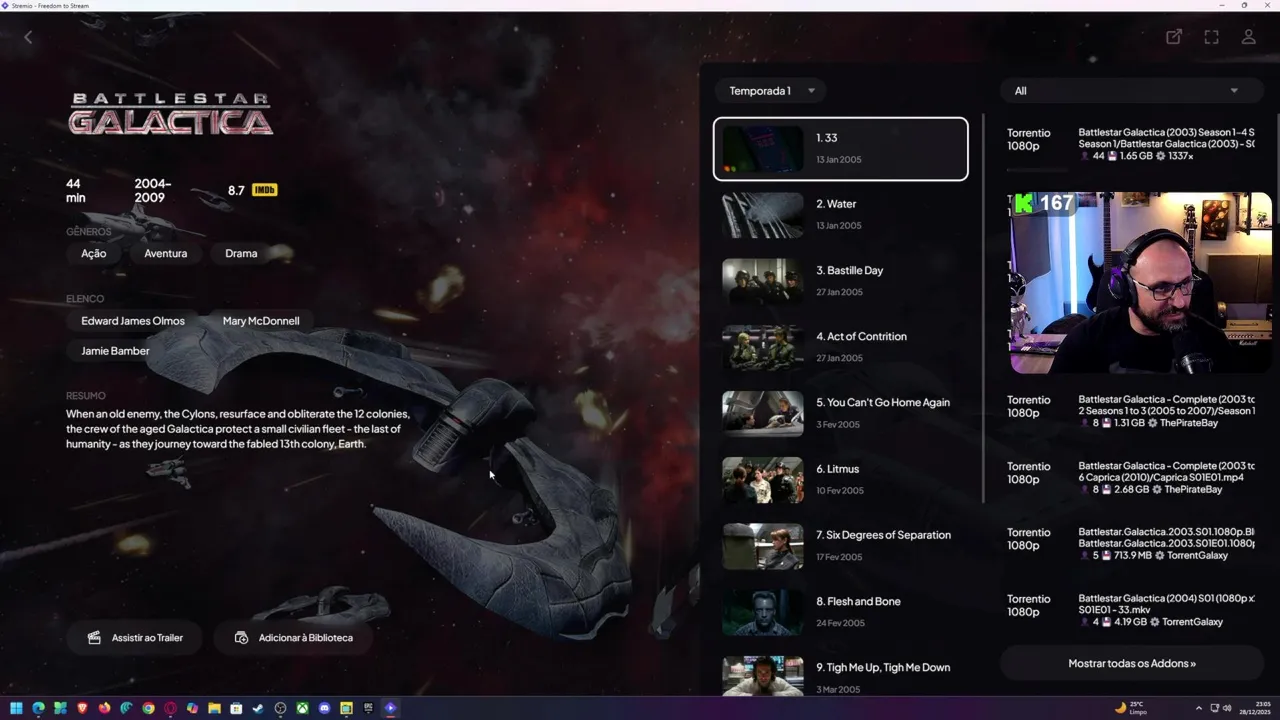Click Mostrar todas os Addons button
Screen dimensions: 1280x720
tap(1132, 663)
